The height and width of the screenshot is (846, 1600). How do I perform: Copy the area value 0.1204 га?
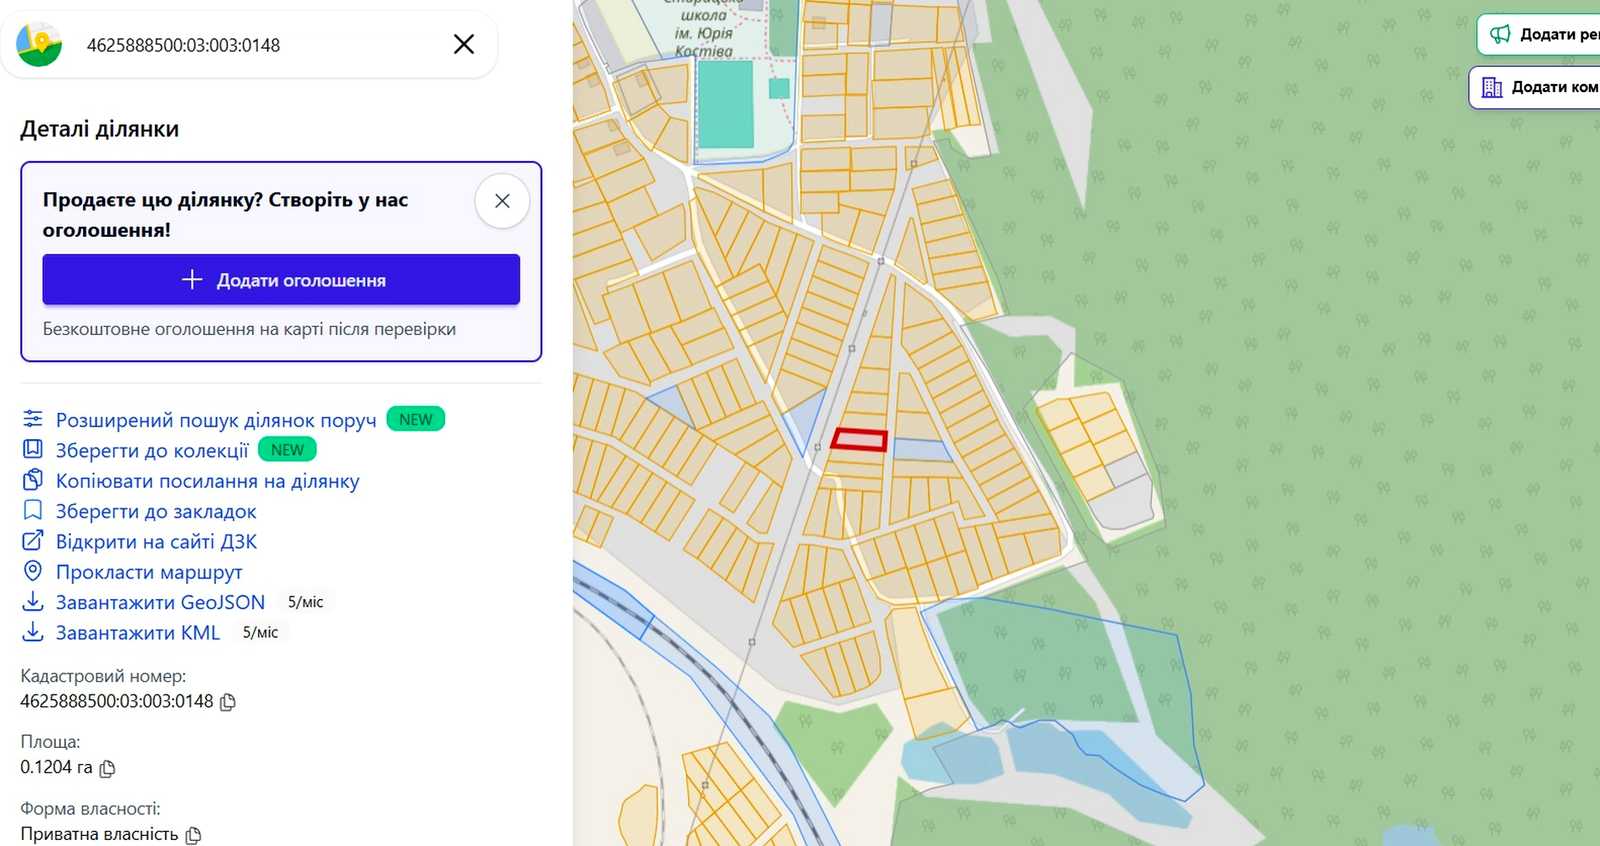[108, 768]
